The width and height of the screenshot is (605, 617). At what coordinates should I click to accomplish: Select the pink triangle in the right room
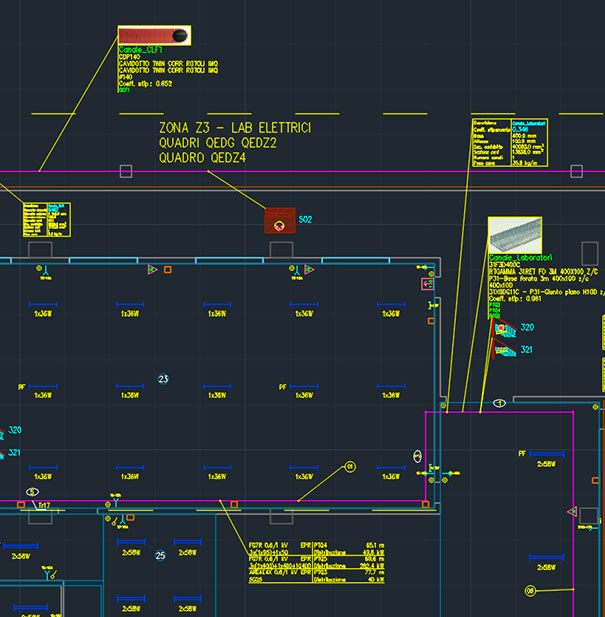pos(572,512)
